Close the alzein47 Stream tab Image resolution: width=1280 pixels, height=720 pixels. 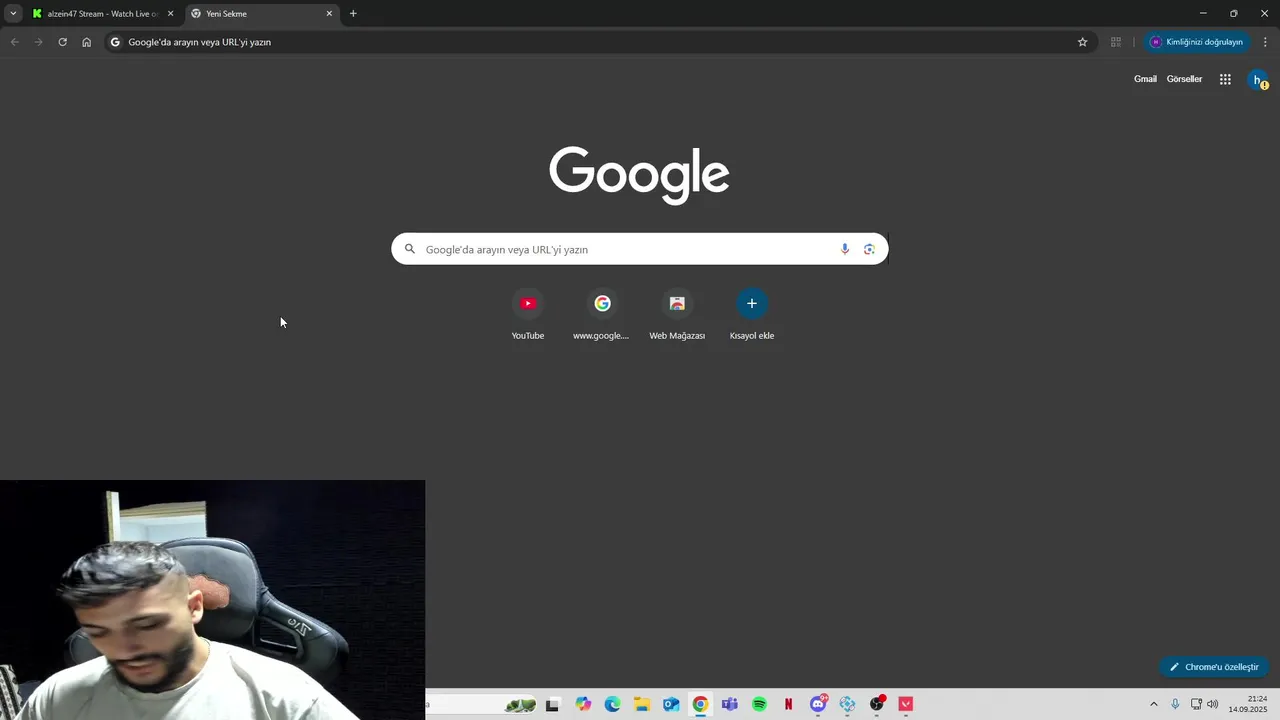pos(170,14)
